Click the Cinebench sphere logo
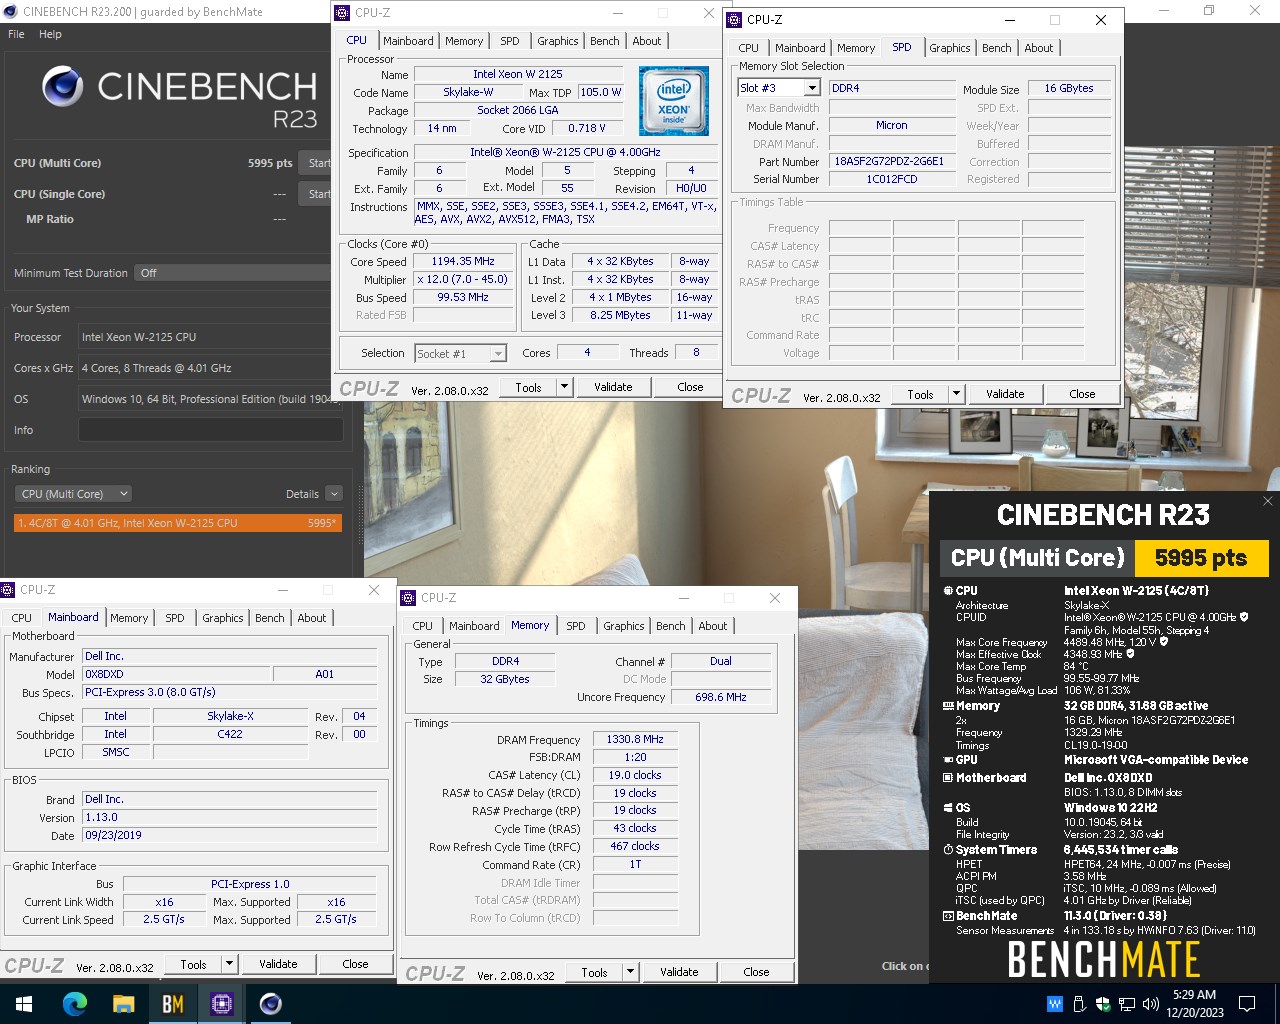Image resolution: width=1280 pixels, height=1024 pixels. pos(62,87)
